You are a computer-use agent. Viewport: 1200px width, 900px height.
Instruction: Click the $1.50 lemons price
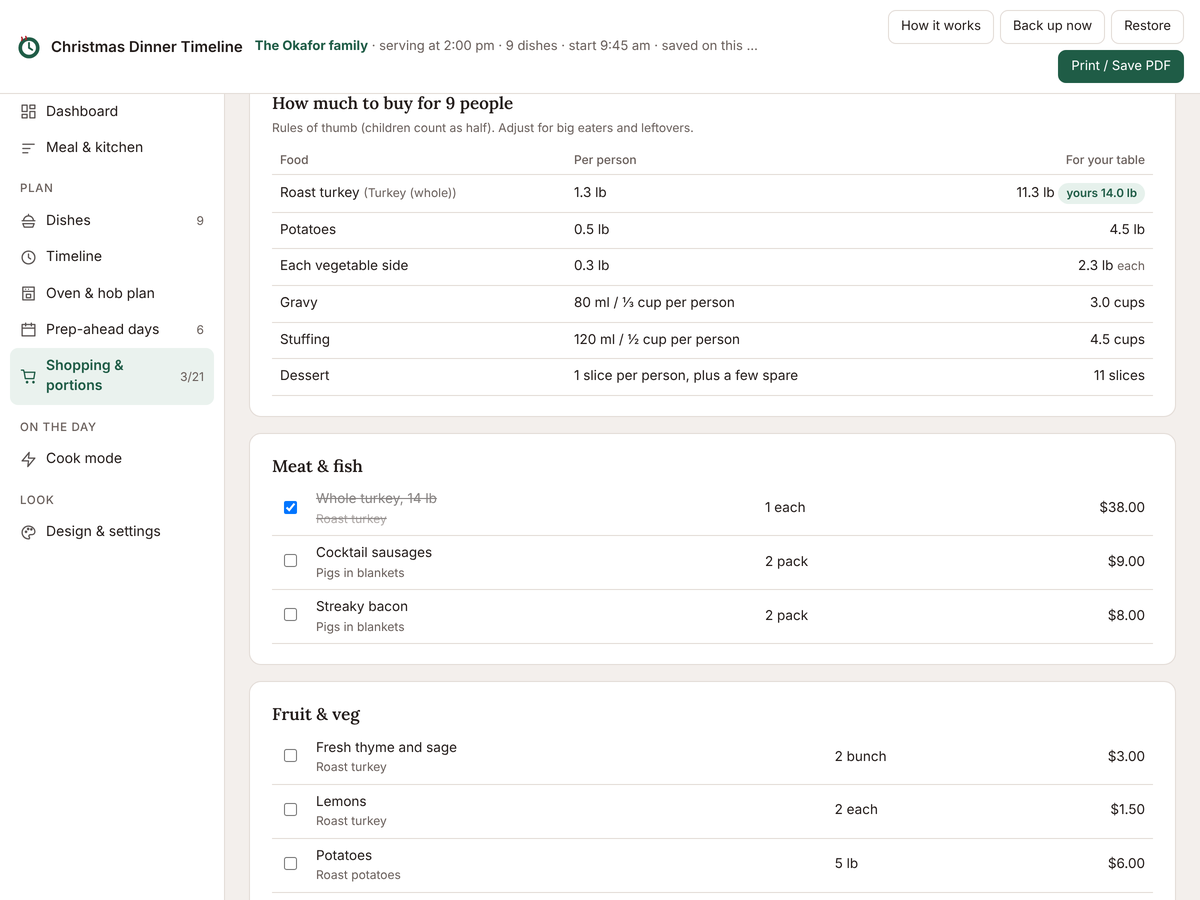tap(1127, 810)
